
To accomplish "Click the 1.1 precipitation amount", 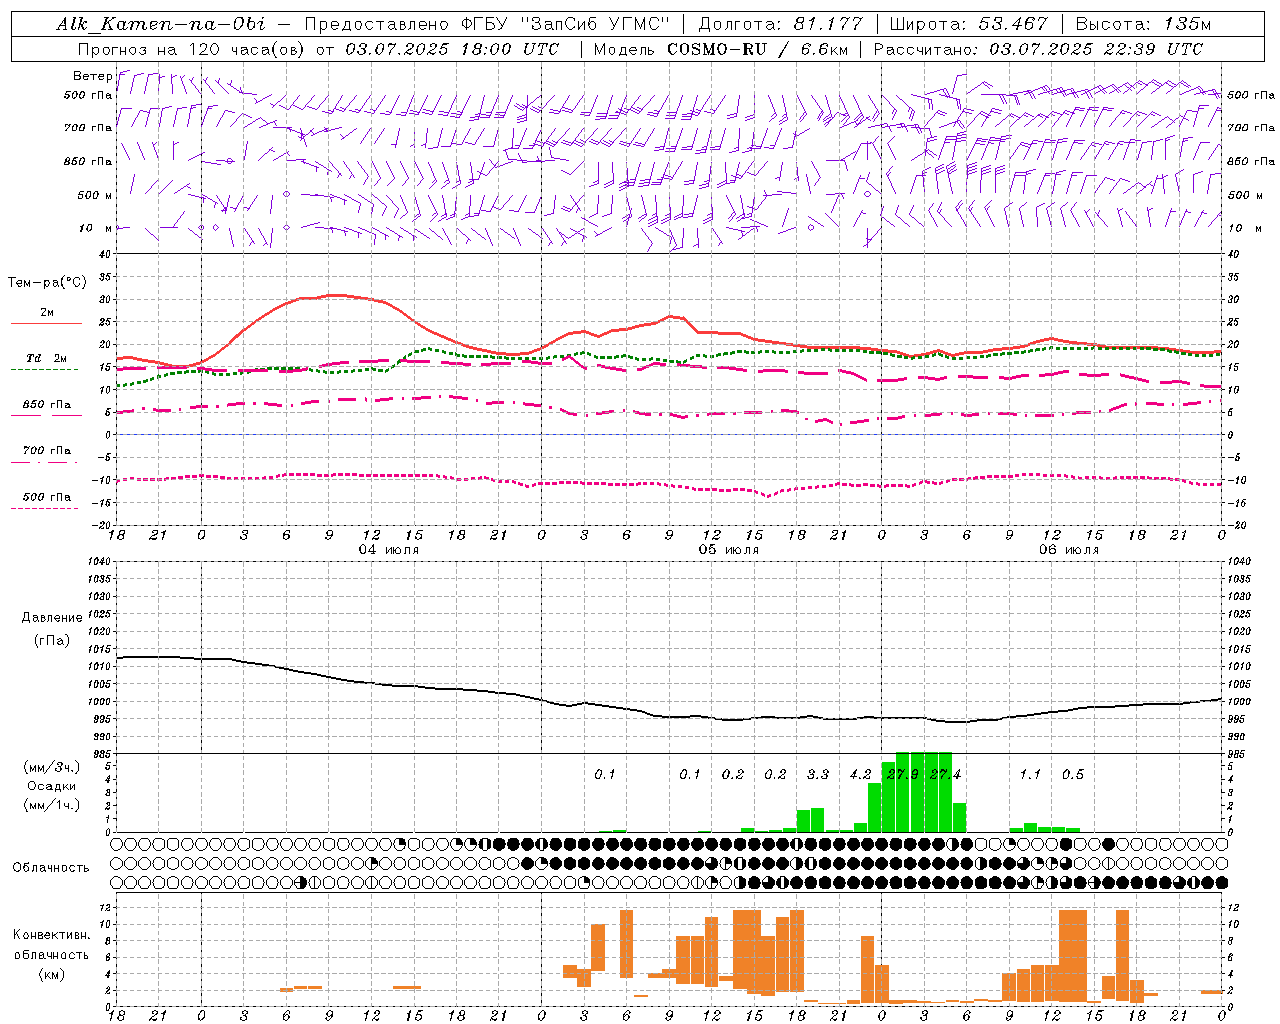I will tap(1030, 774).
